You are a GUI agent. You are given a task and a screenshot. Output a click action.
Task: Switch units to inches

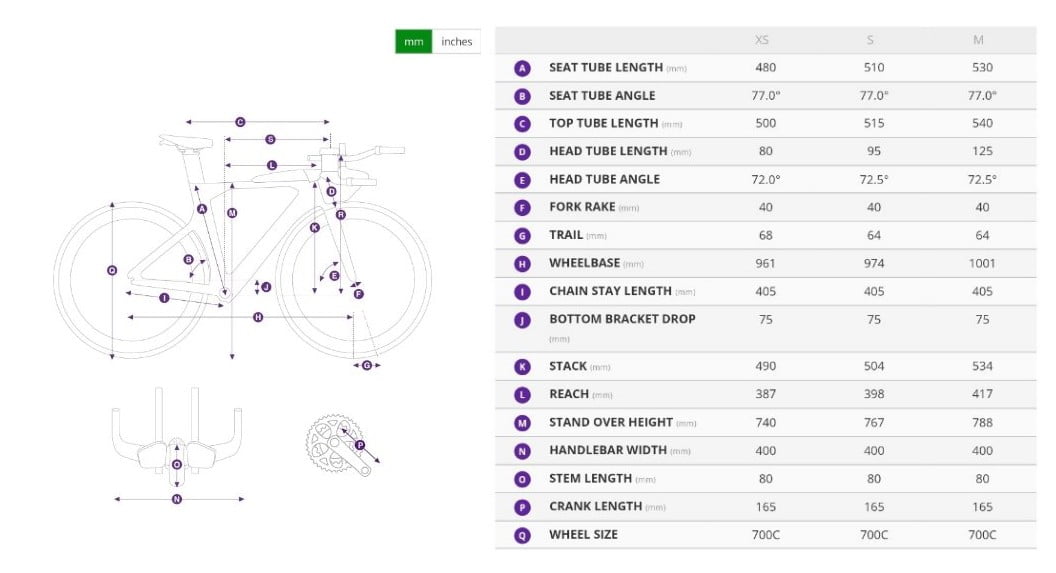coord(456,41)
